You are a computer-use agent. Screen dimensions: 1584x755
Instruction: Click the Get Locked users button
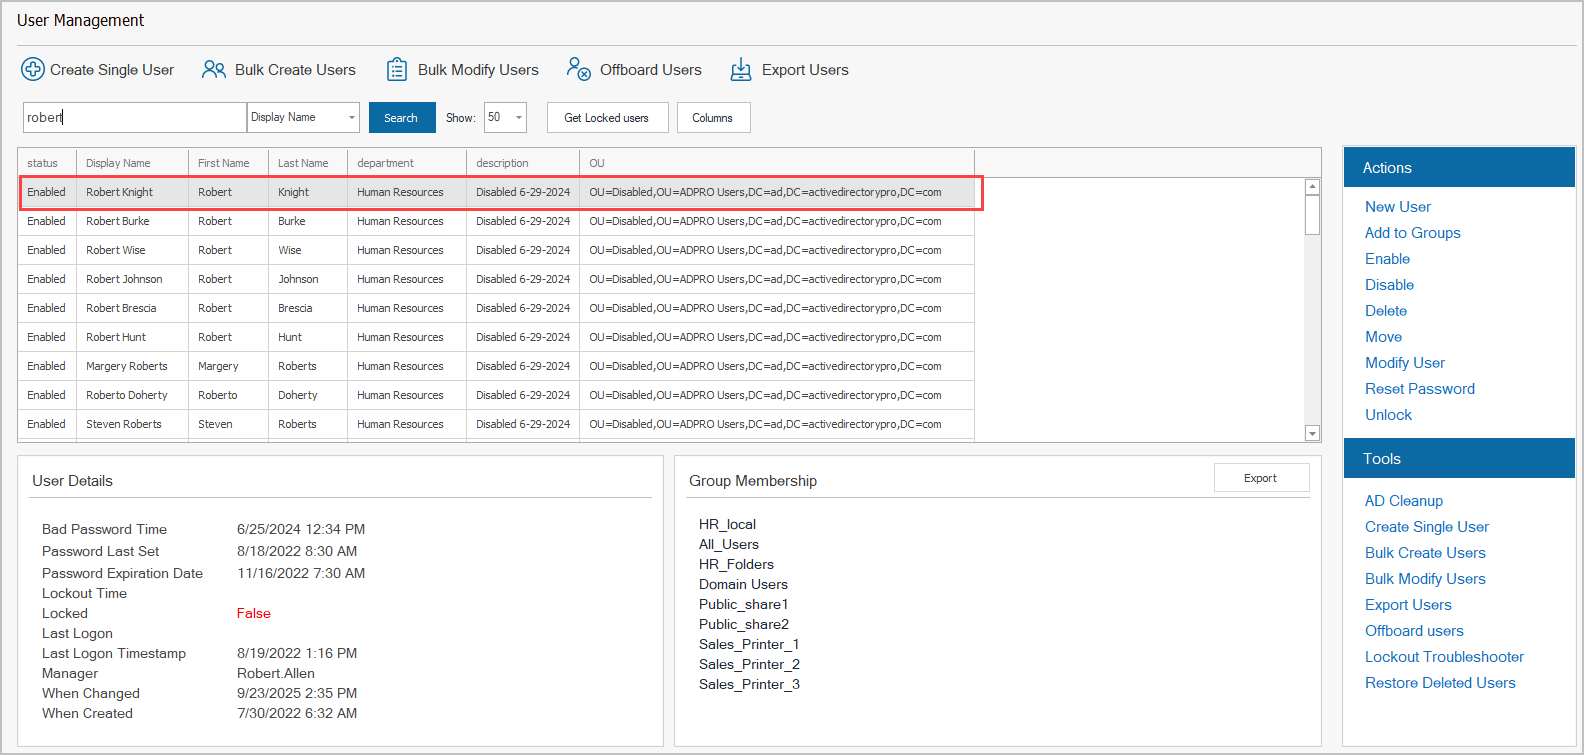click(x=606, y=118)
